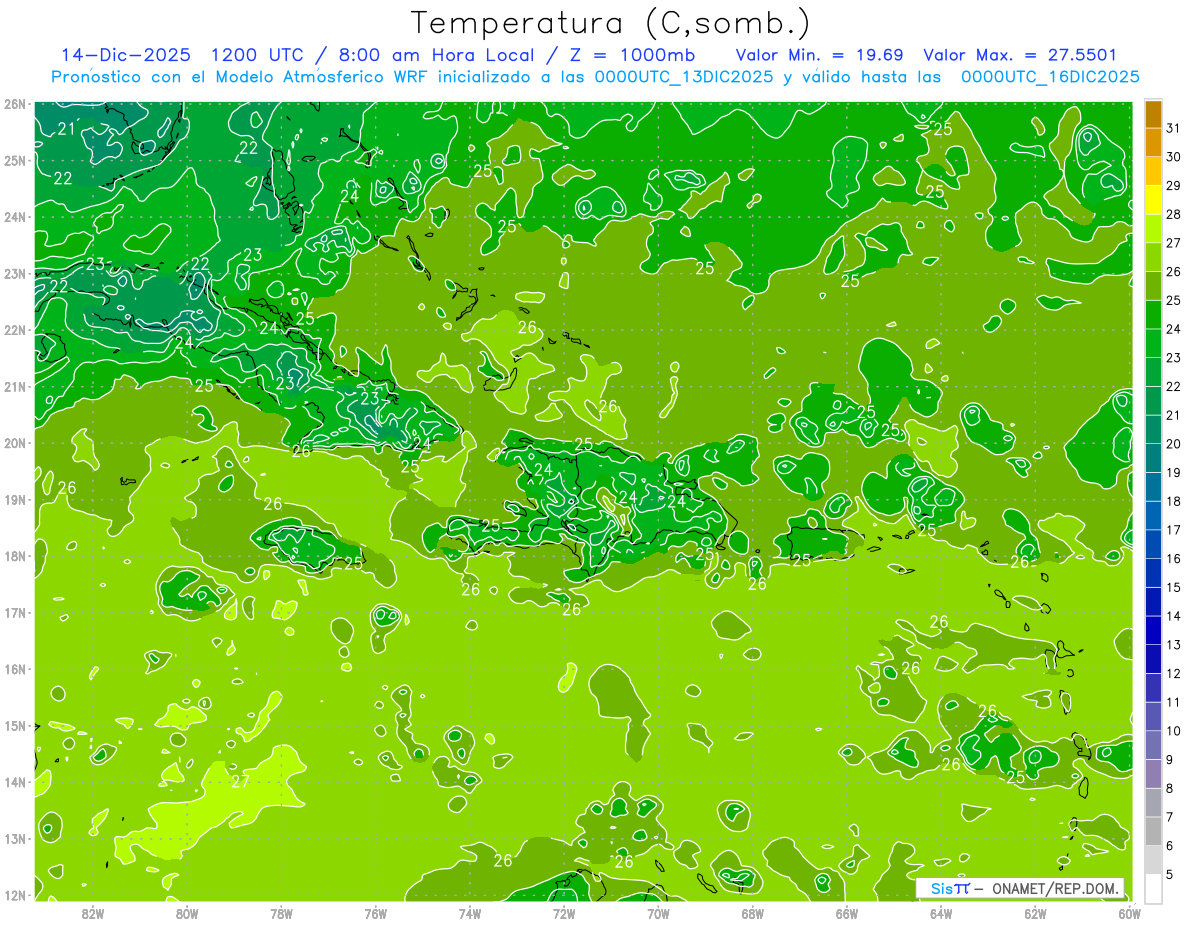Click the "72W" longitude label

coord(564,912)
